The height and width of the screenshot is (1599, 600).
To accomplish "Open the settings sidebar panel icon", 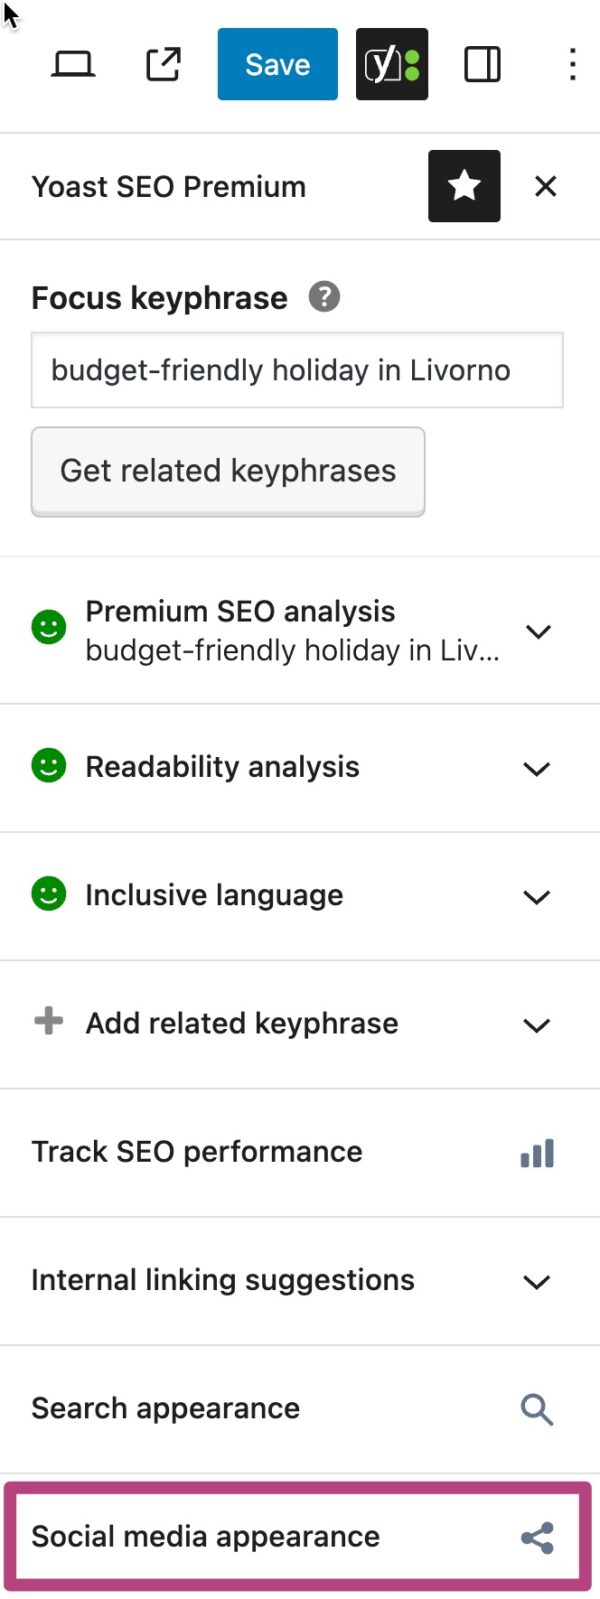I will click(x=481, y=64).
